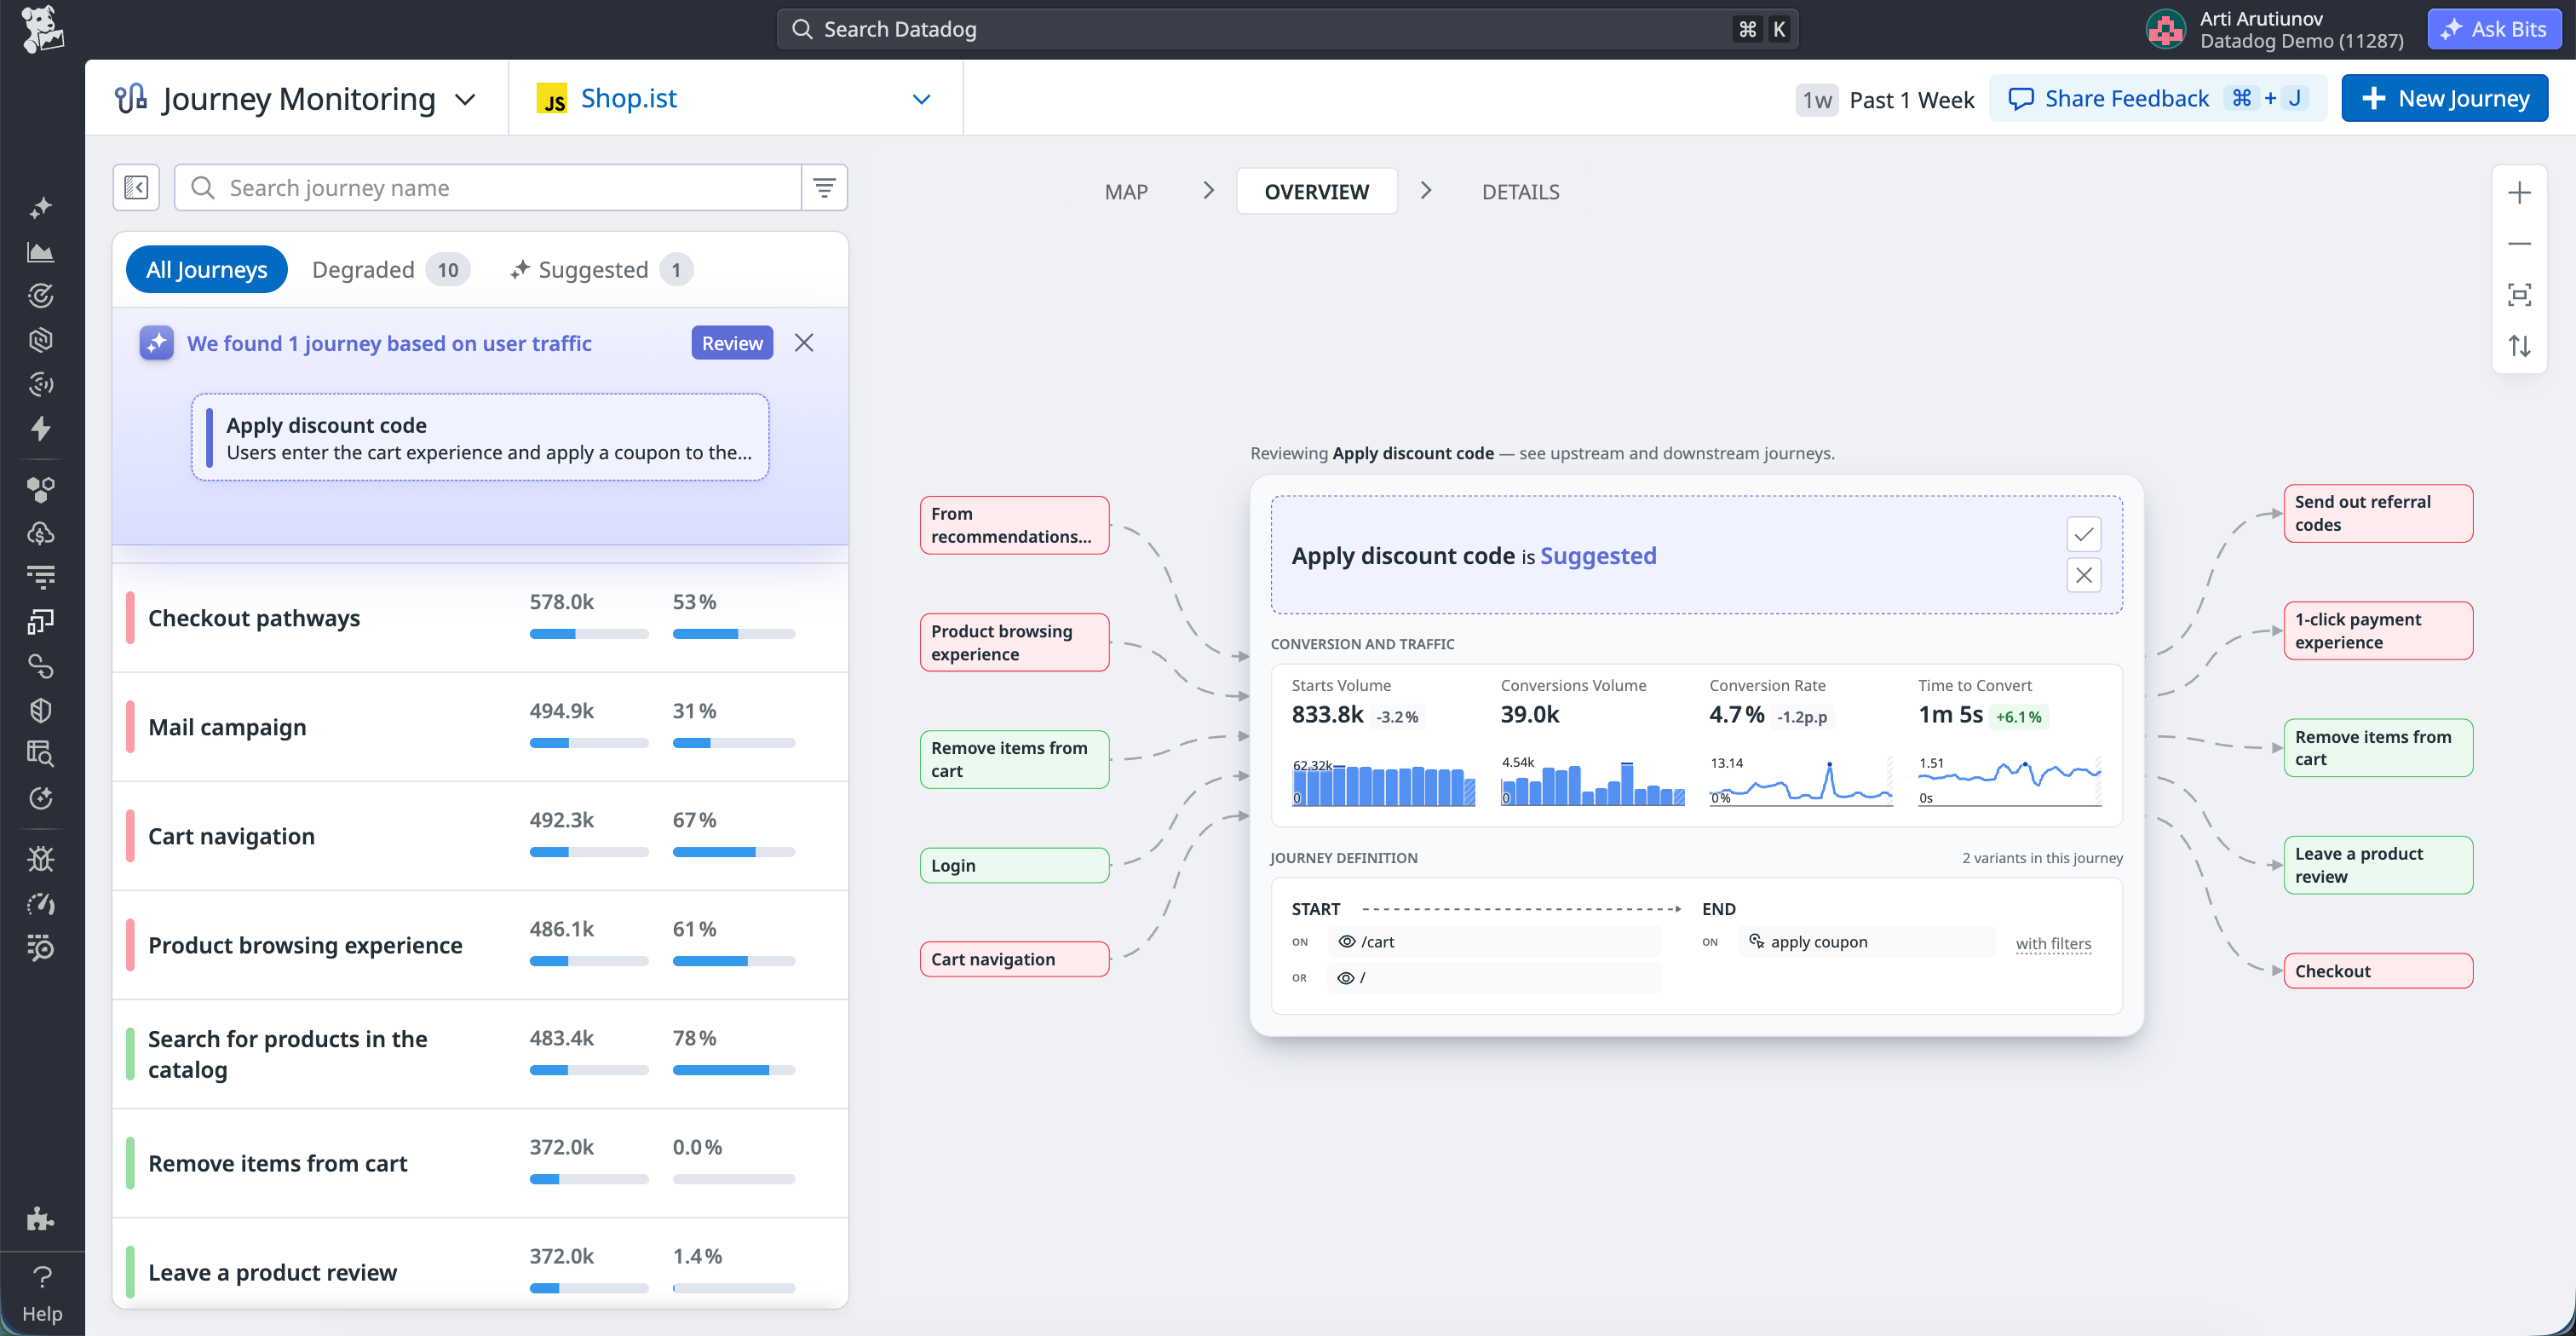Open the Shop.ist application selector
This screenshot has height=1336, width=2576.
pyautogui.click(x=735, y=99)
